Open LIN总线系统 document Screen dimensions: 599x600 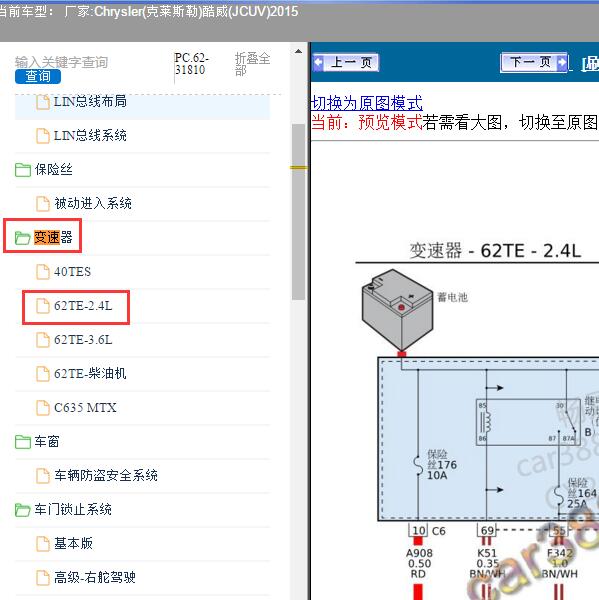(90, 135)
